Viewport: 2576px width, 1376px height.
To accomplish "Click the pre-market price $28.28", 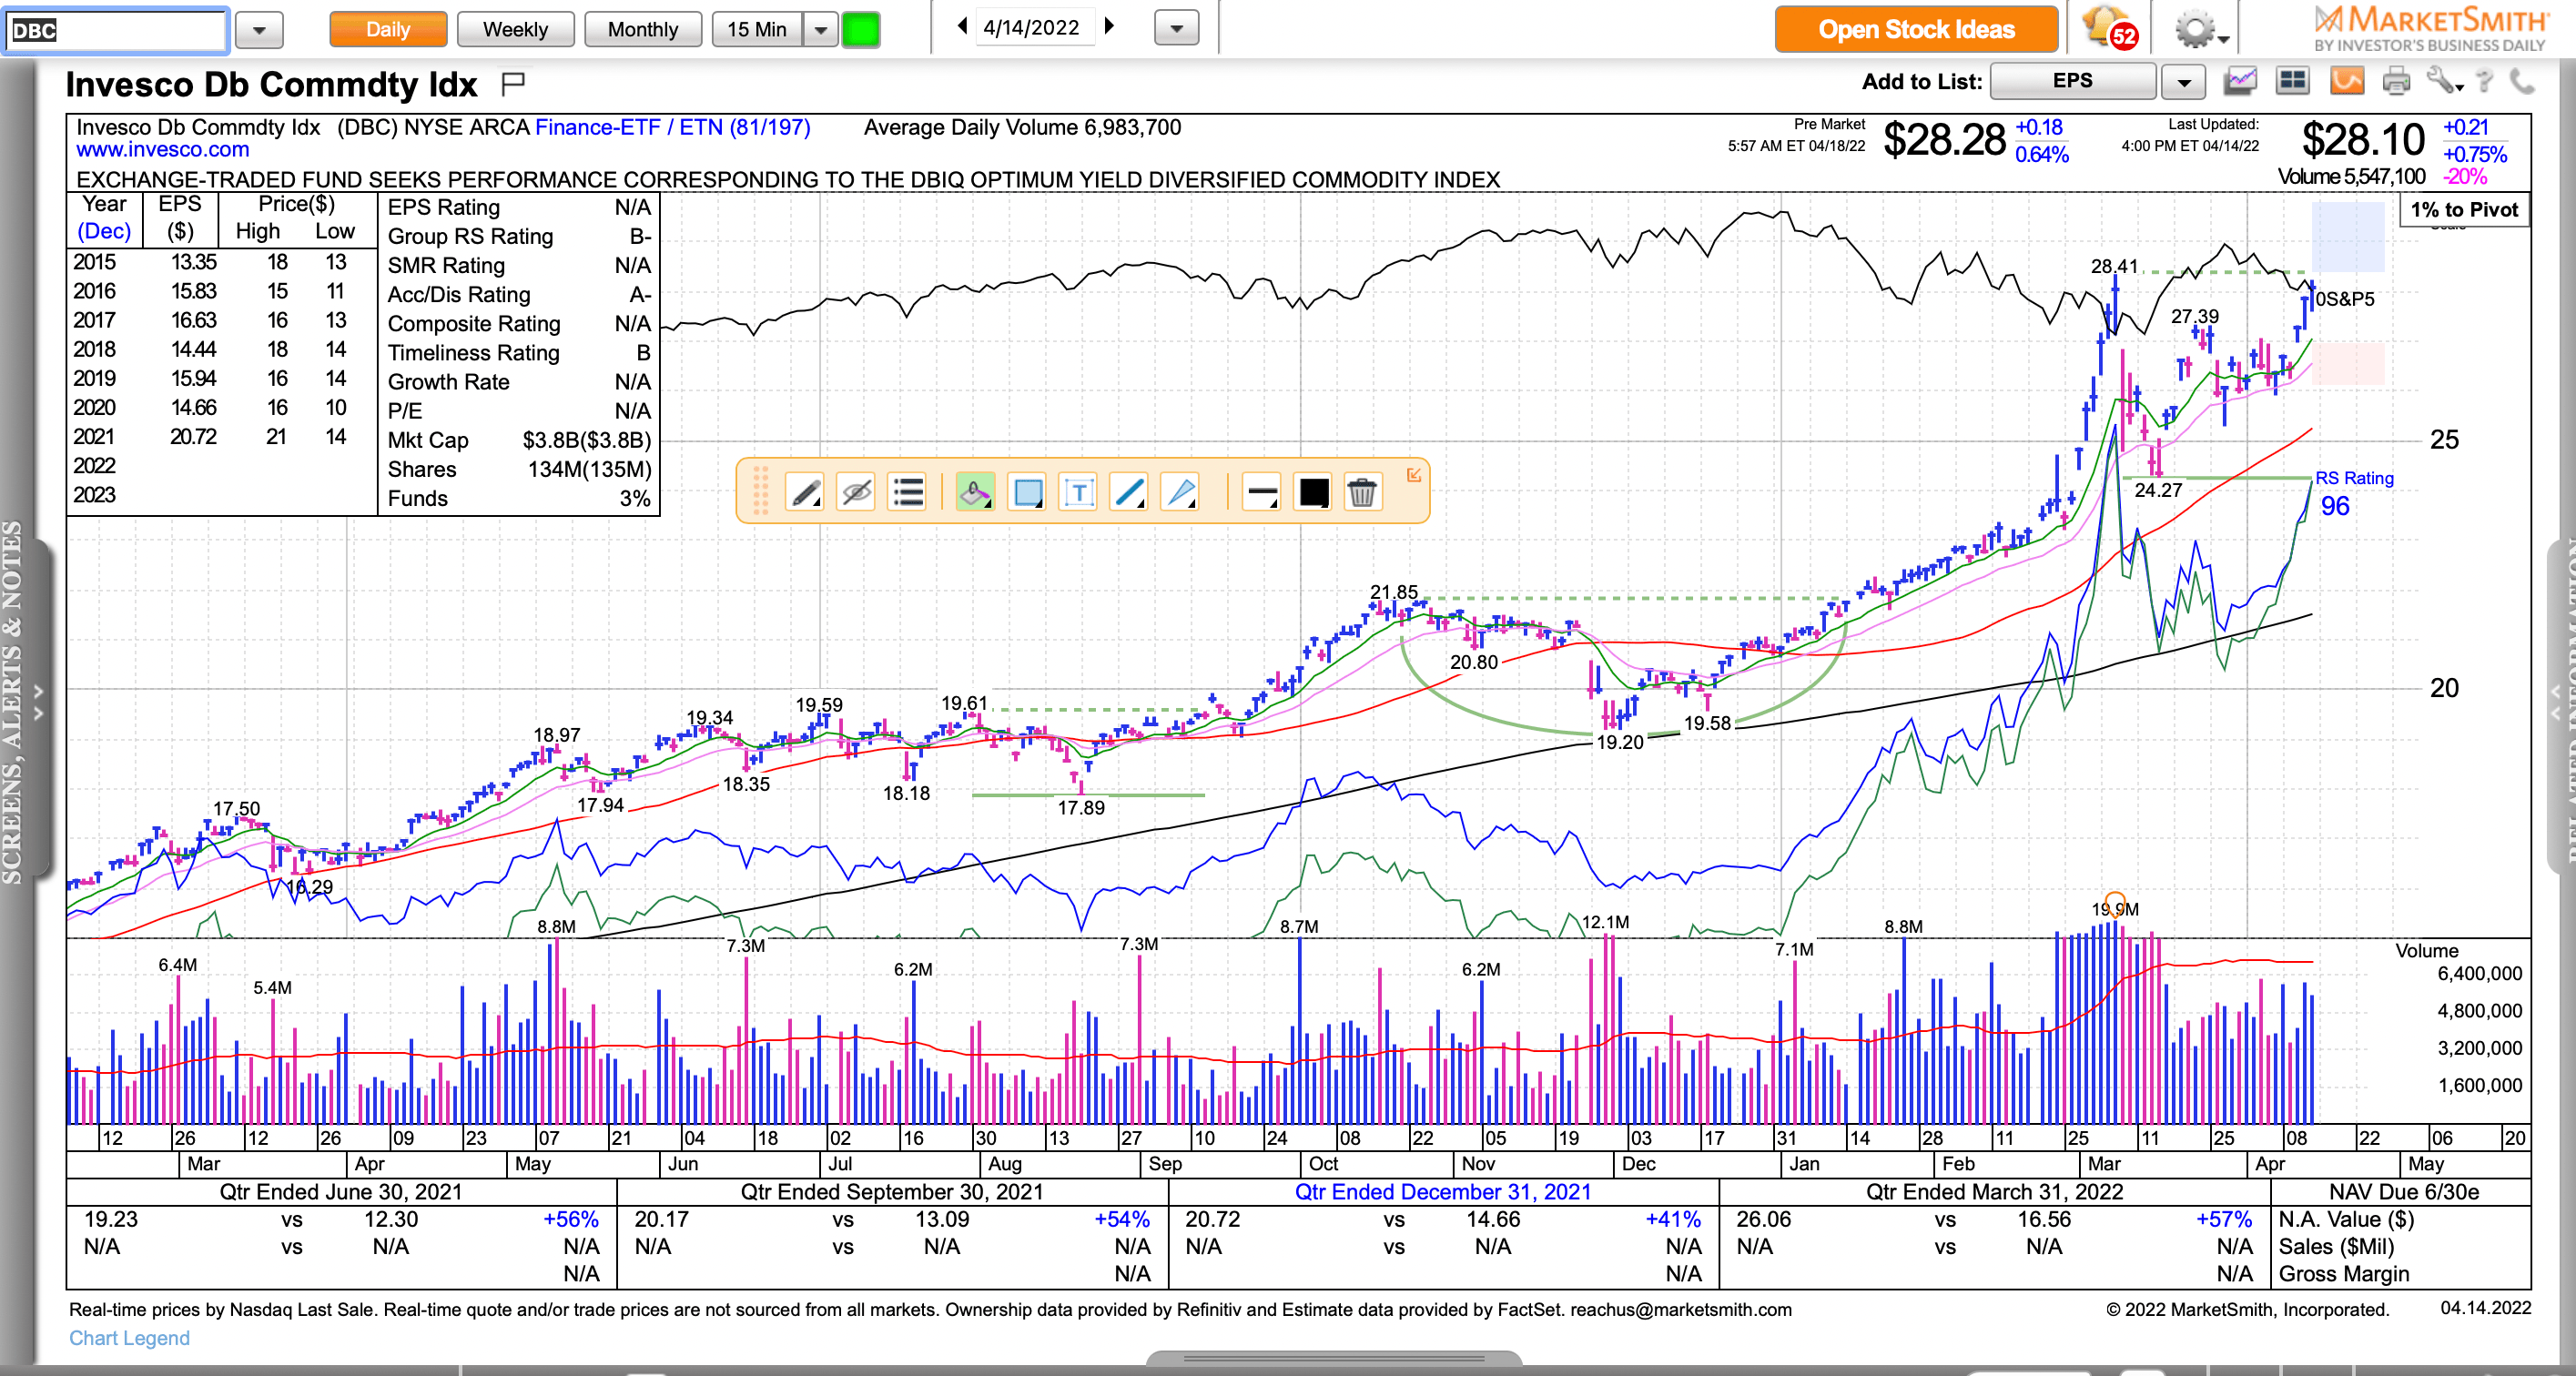I will pos(1944,140).
